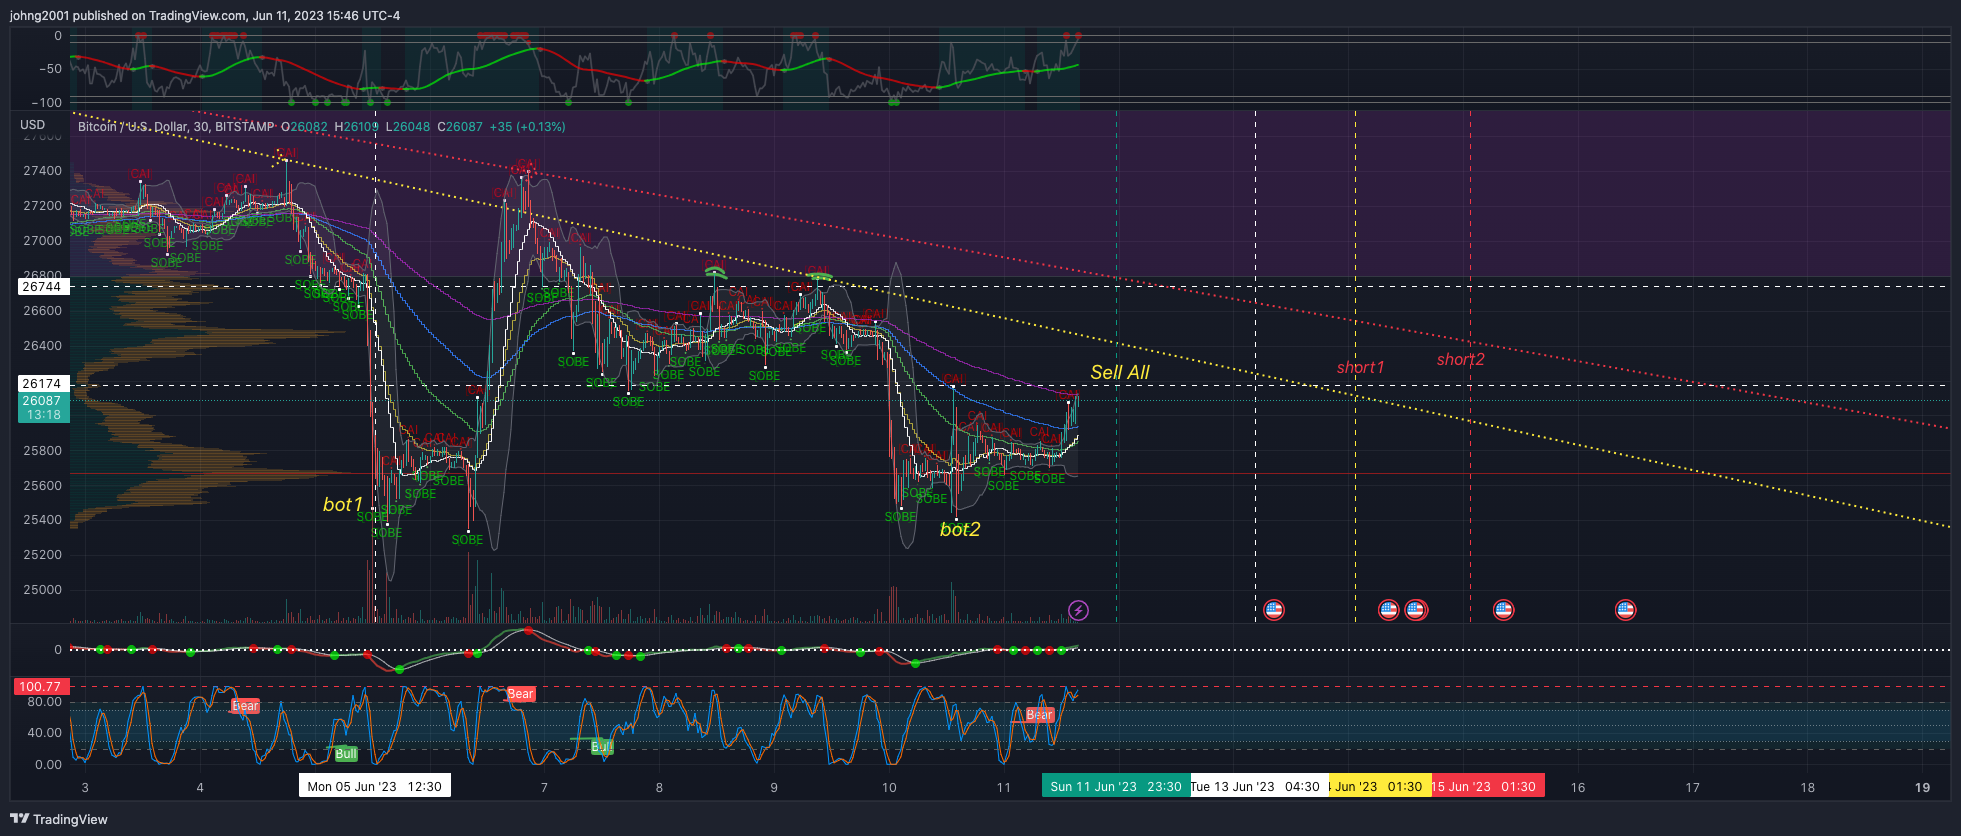Select the Mon 05 Jun '23 12:30 marker
Viewport: 1961px width, 836px height.
click(375, 786)
